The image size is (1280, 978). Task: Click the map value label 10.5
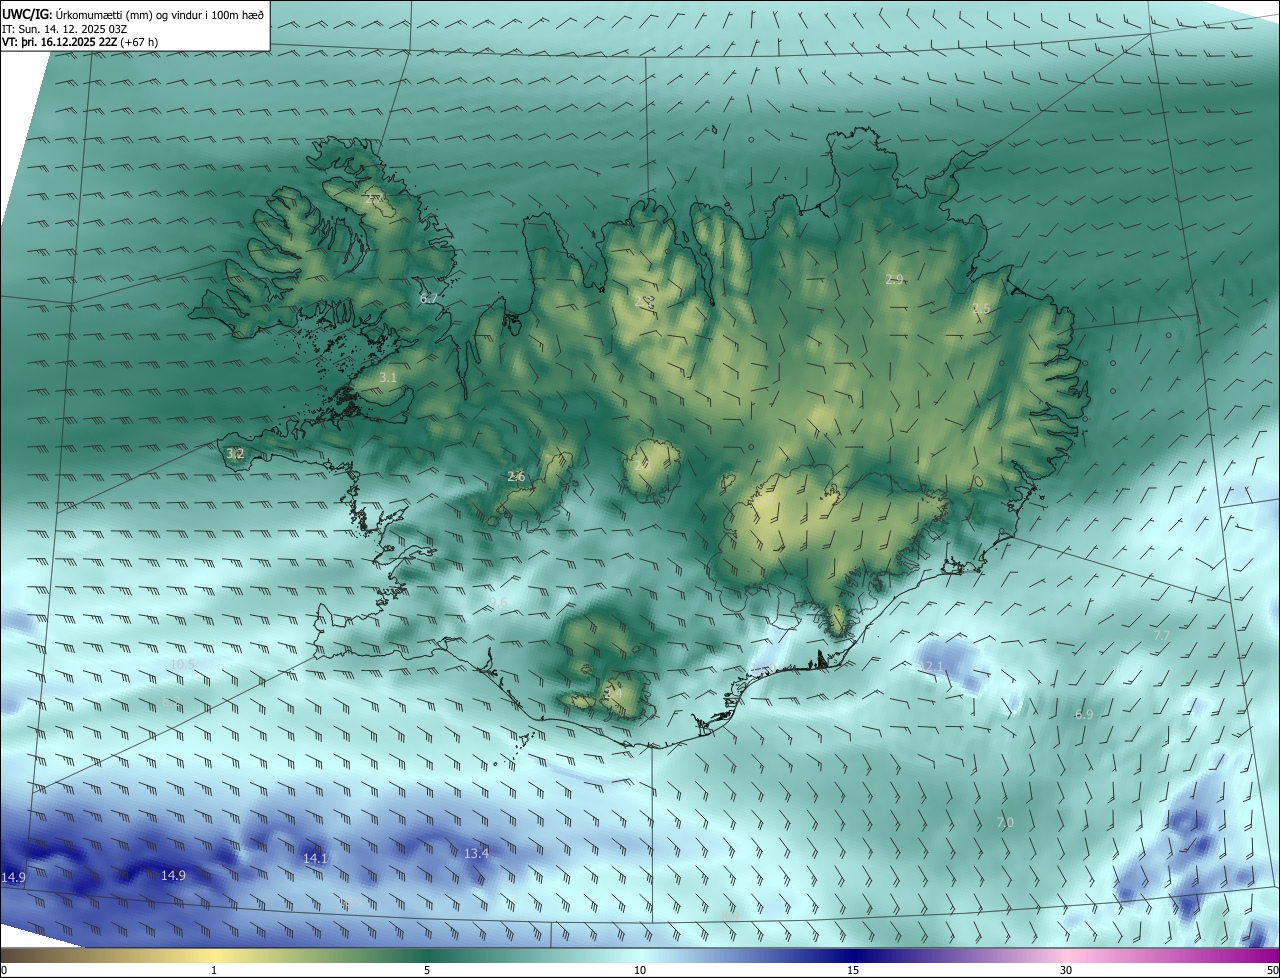tap(182, 664)
